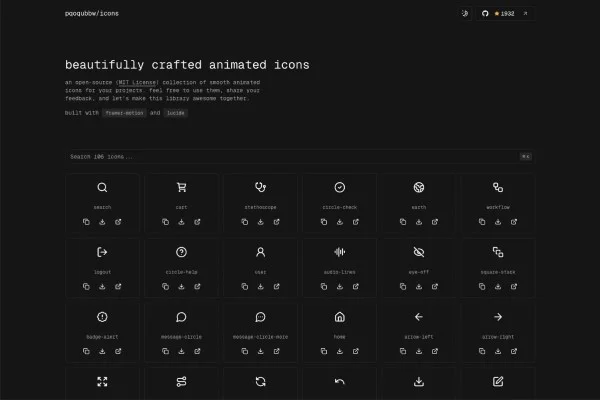Click the pqoqubbw/icons site title
This screenshot has height=400, width=600.
[x=89, y=14]
